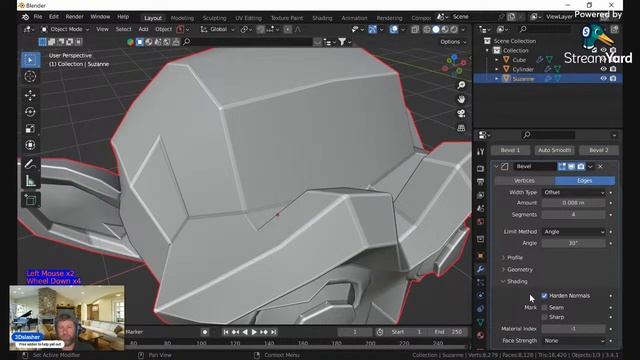Open the View Layer properties tab

tap(480, 195)
